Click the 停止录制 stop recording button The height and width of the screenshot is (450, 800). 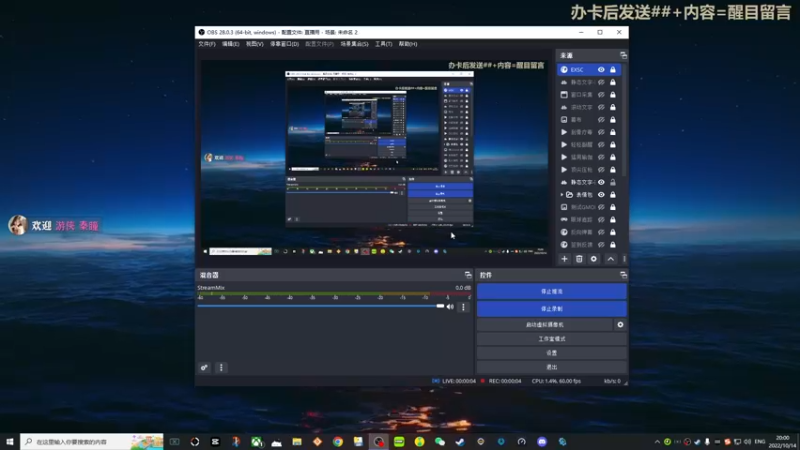552,309
